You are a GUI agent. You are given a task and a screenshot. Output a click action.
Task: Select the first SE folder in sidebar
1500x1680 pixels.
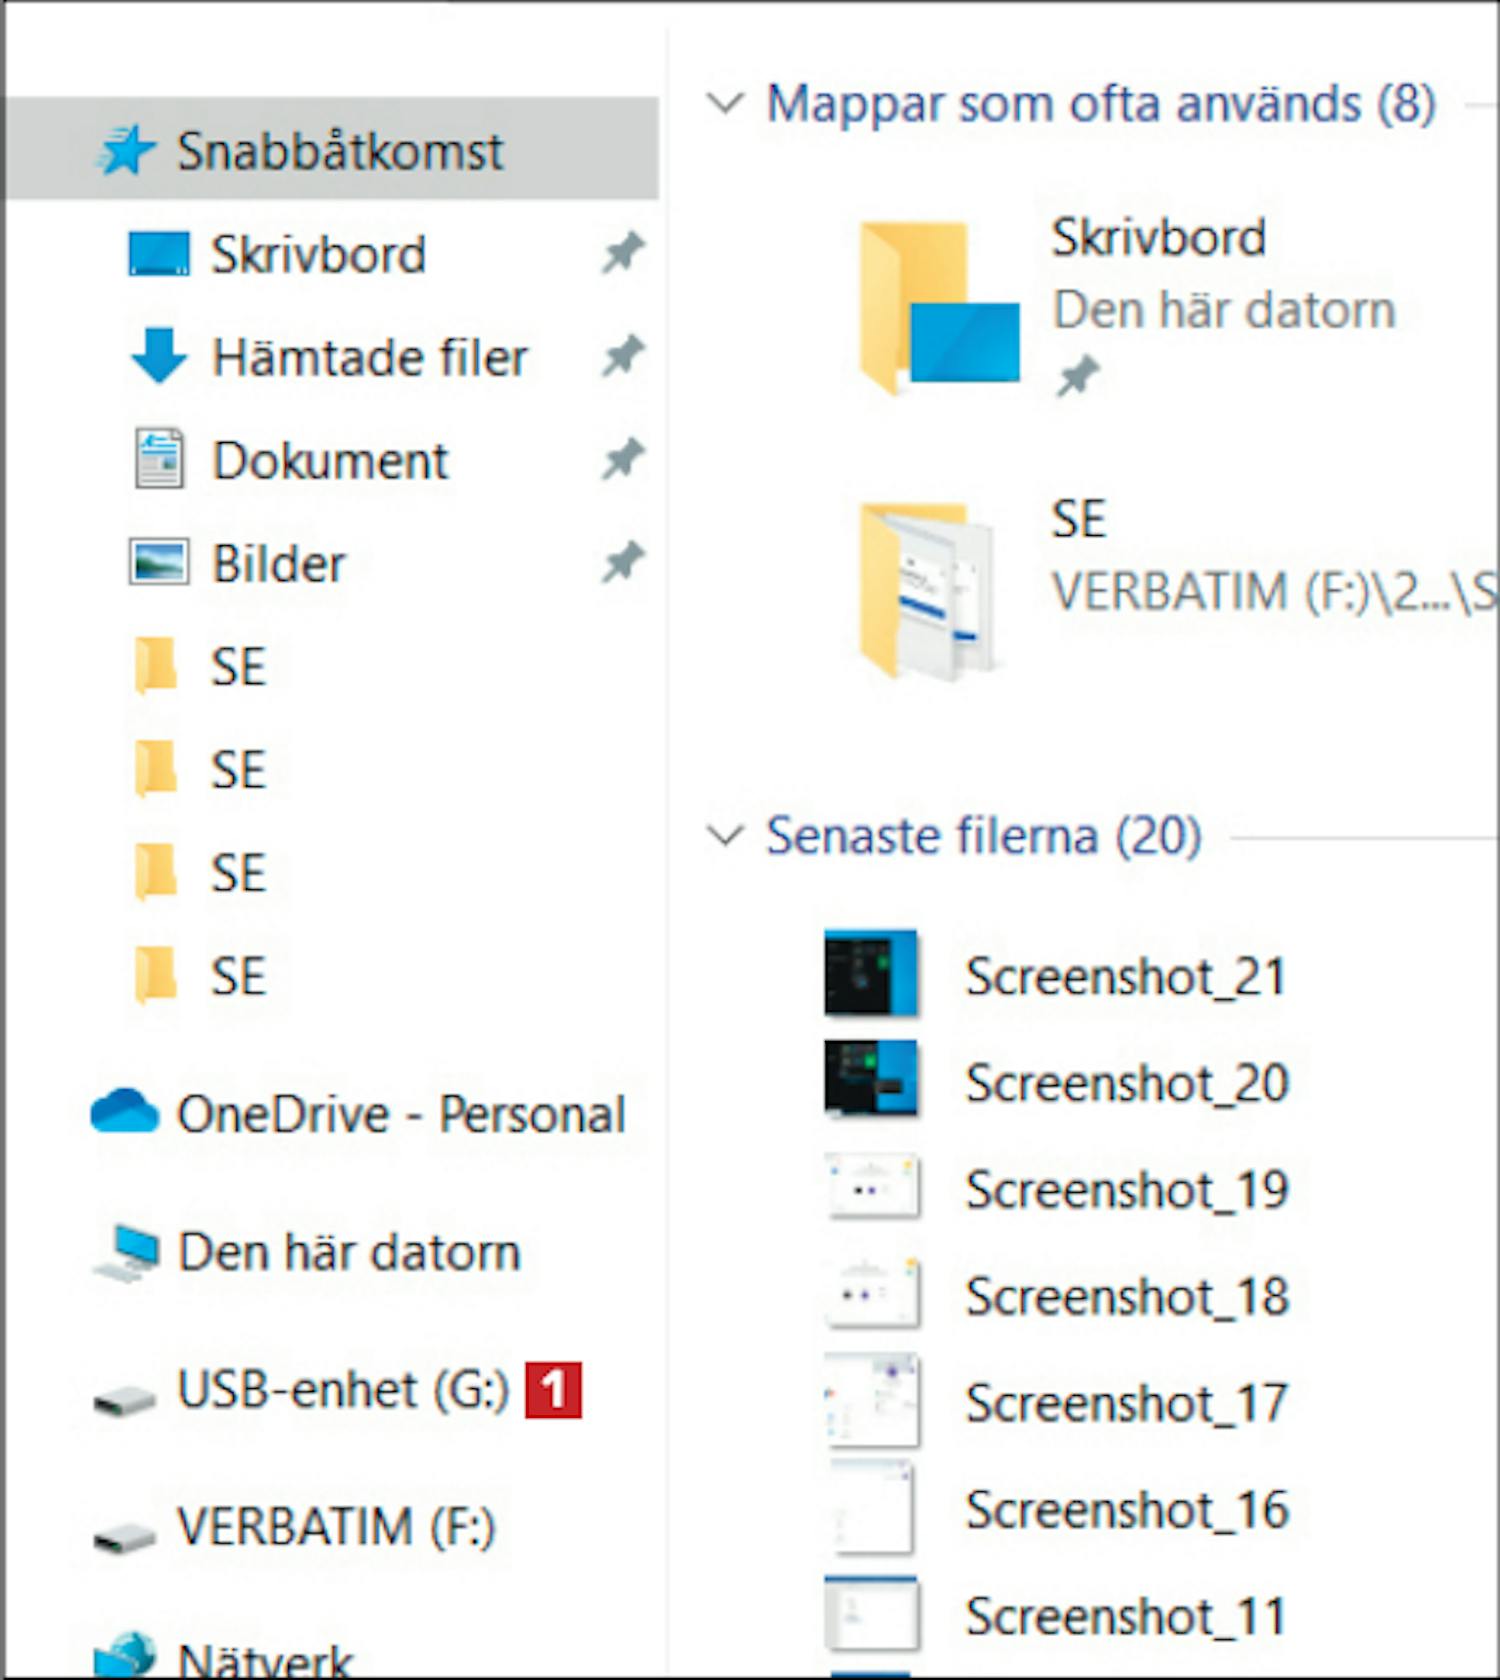click(x=238, y=666)
